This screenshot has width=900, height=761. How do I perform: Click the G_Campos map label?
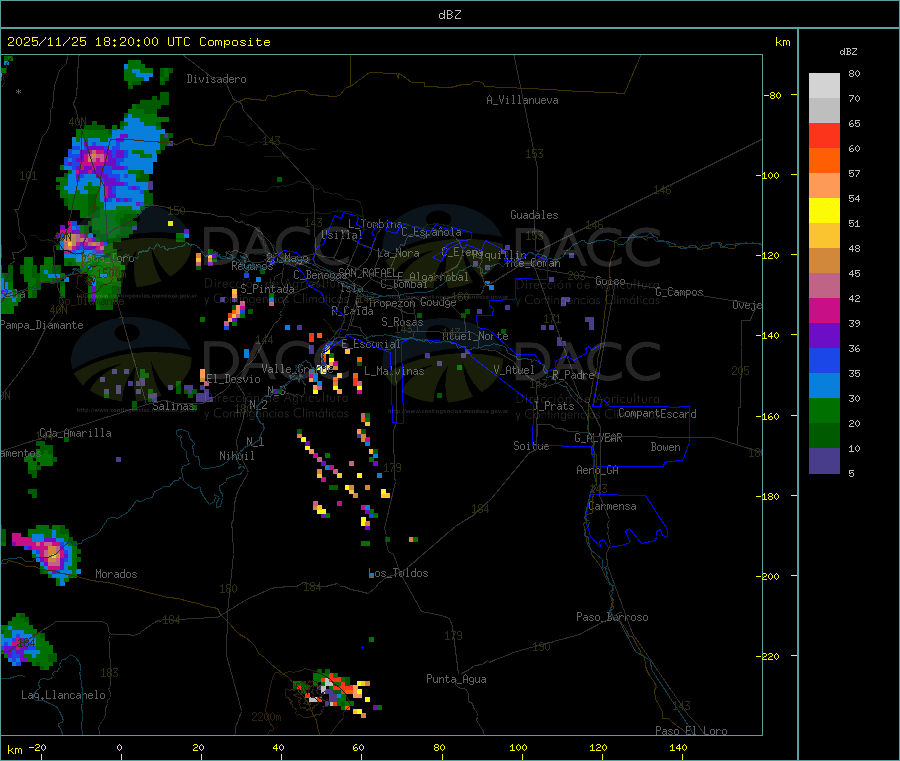pyautogui.click(x=680, y=292)
